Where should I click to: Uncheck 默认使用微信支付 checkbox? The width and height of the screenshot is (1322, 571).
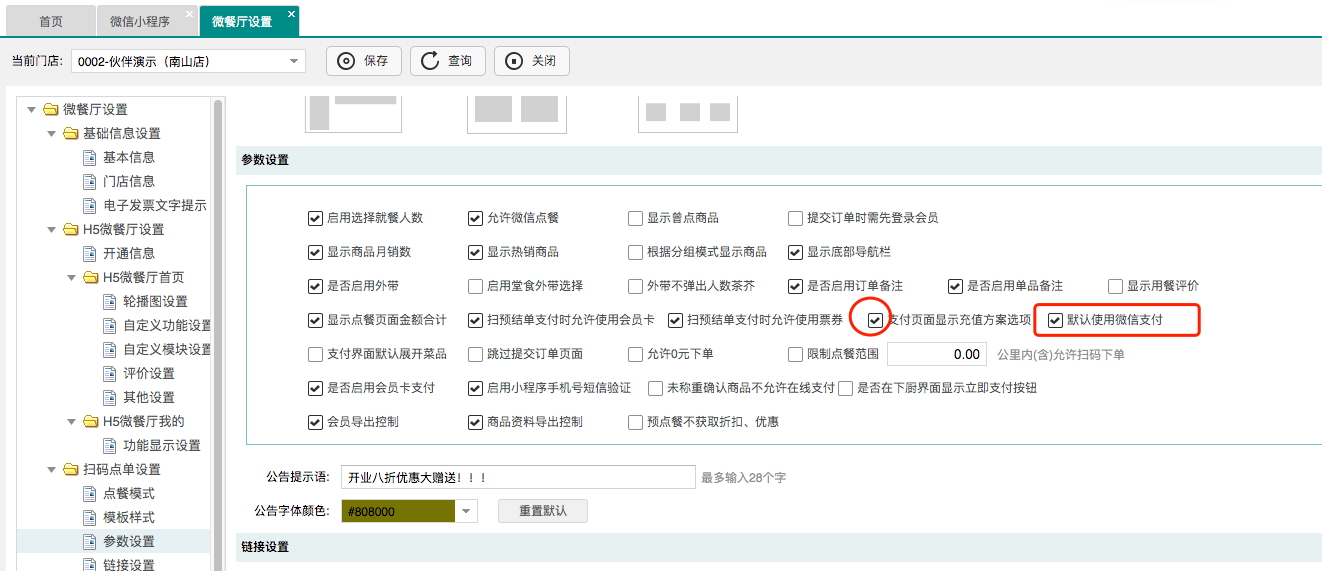[x=1055, y=321]
